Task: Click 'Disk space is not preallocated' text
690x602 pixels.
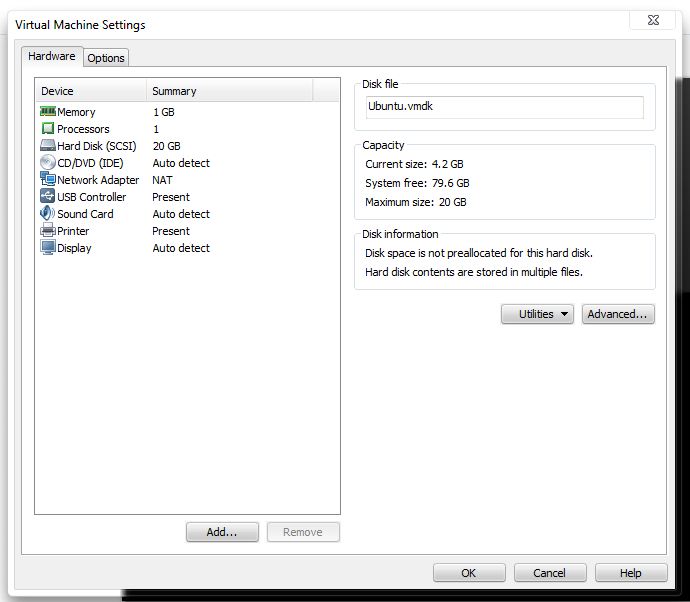Action: (479, 253)
